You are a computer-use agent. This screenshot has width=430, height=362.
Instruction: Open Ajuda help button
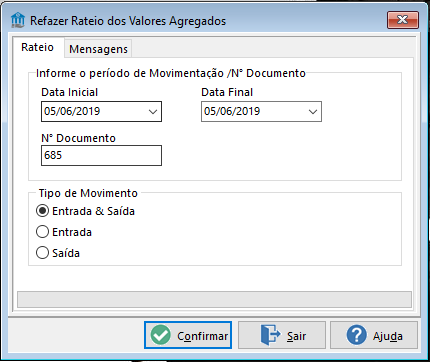pos(374,335)
